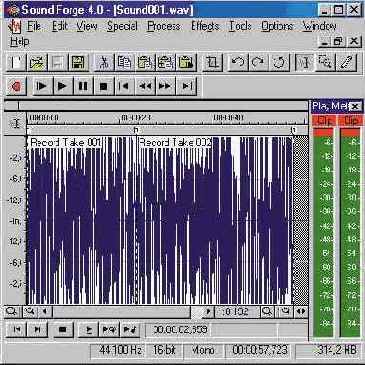Click the Open file folder icon
This screenshot has width=365, height=365.
(x=37, y=63)
